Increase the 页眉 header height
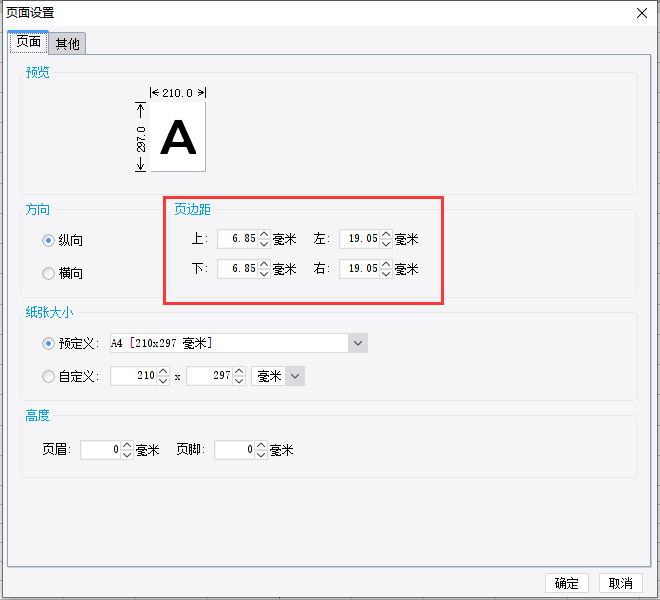 (127, 445)
